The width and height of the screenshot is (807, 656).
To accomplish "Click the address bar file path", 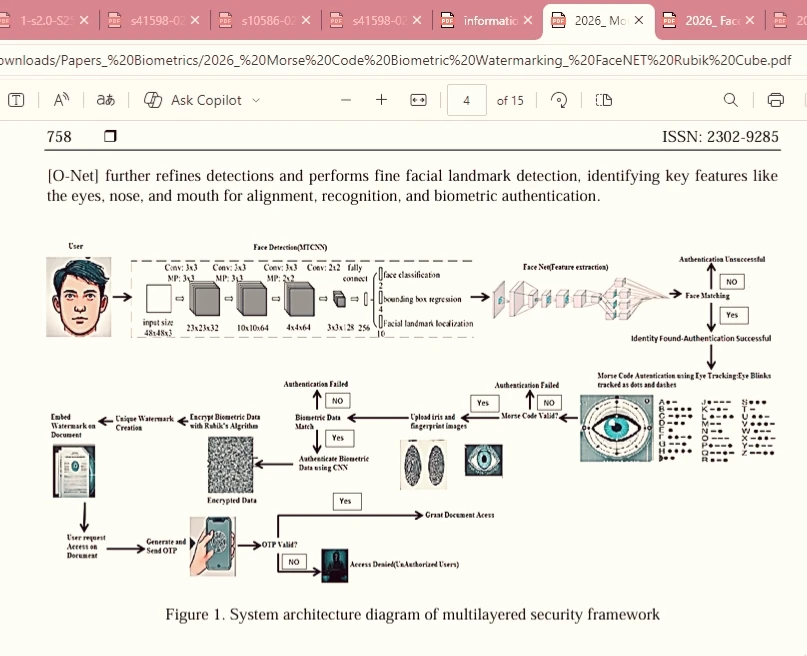I will (396, 60).
